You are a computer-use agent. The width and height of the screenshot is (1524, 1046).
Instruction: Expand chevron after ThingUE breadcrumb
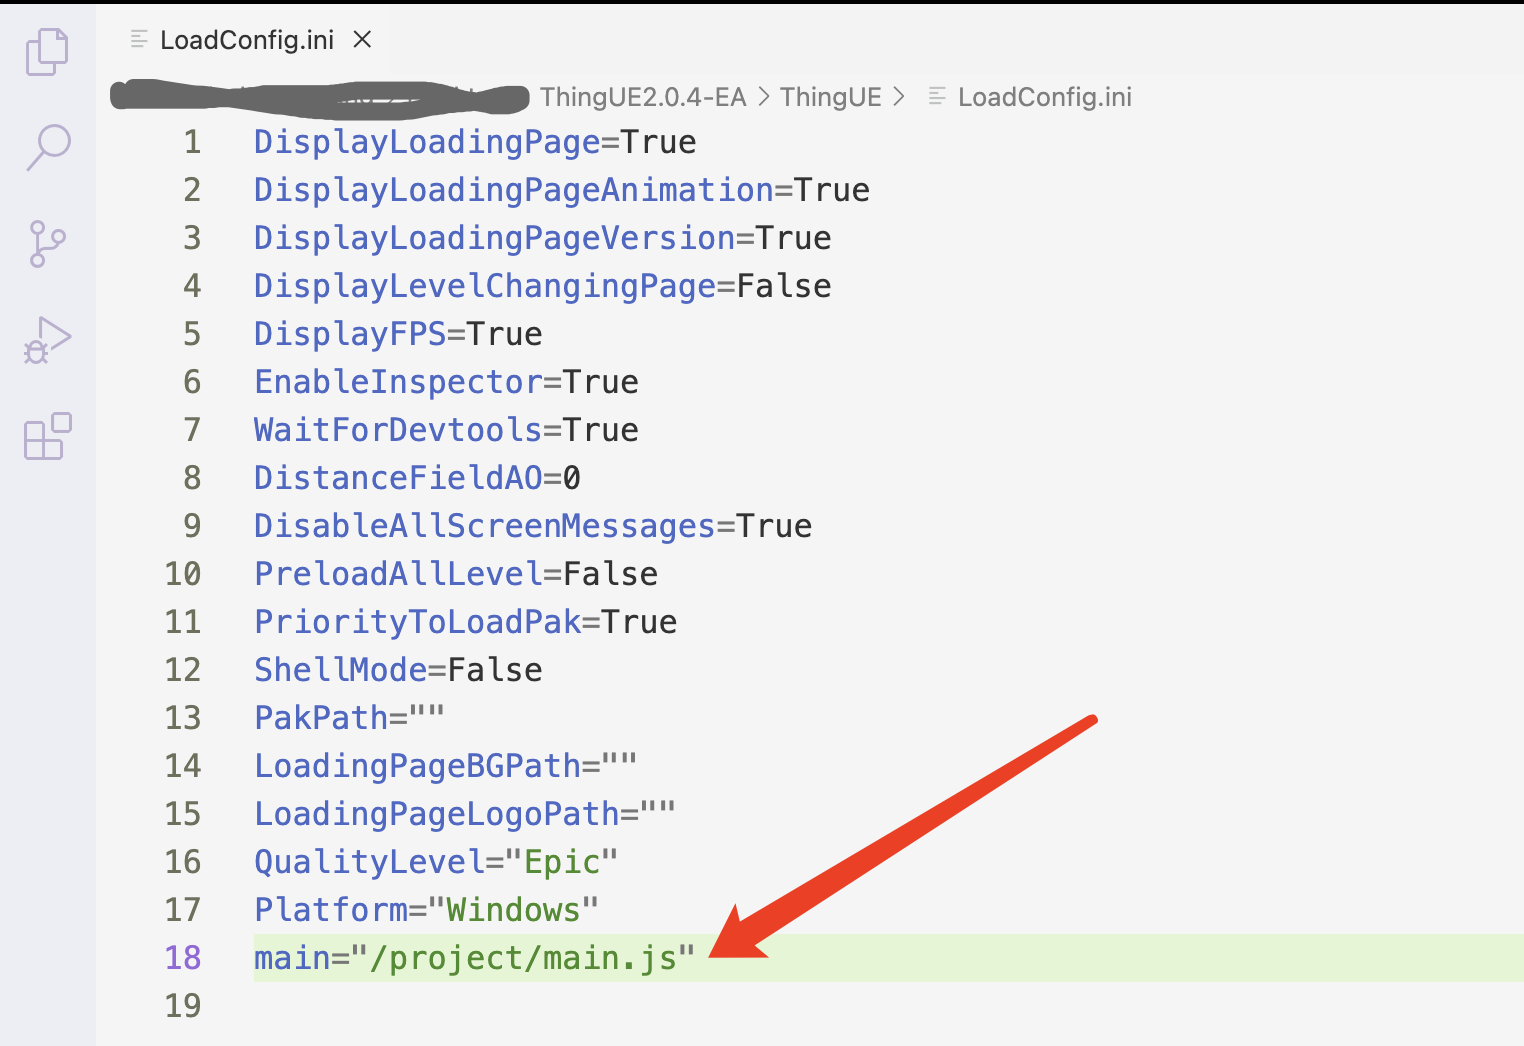pyautogui.click(x=899, y=97)
